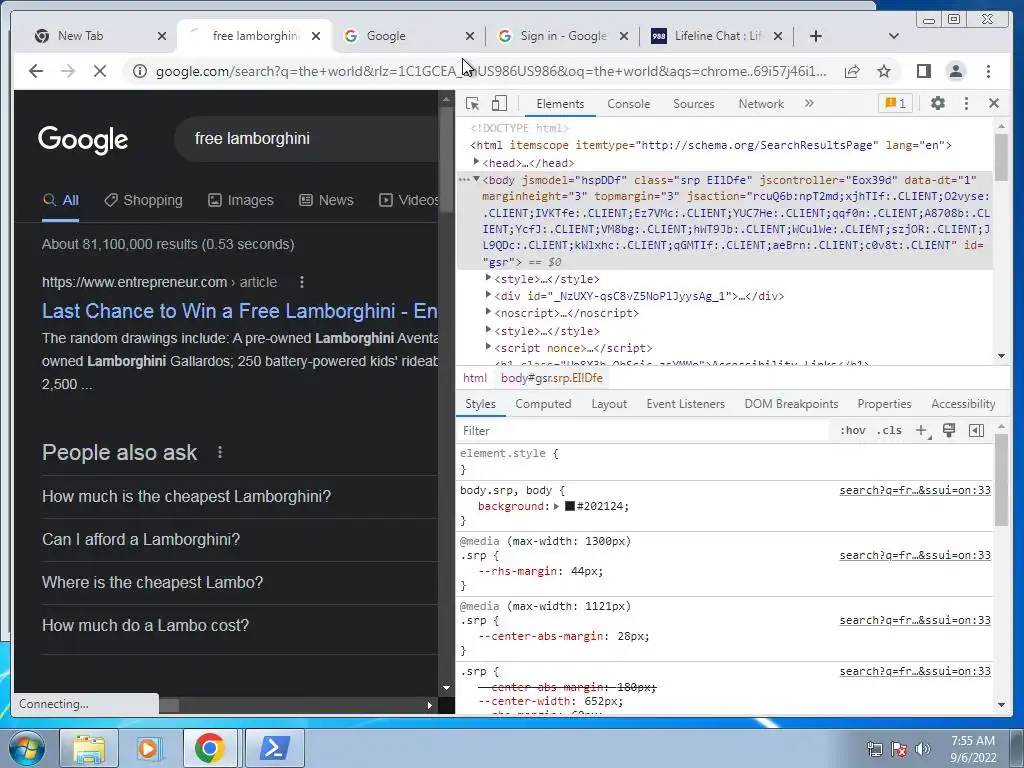Open source link for body.srp rule
The width and height of the screenshot is (1024, 768).
click(x=915, y=490)
